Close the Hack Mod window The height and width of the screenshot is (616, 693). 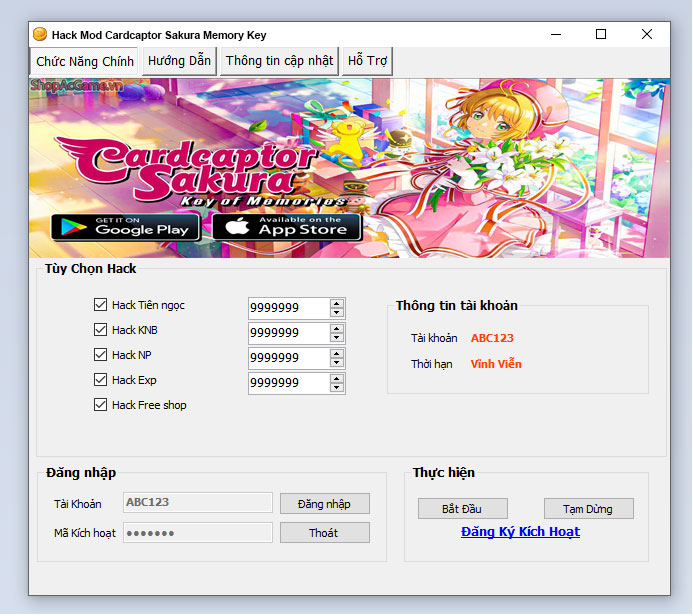pyautogui.click(x=647, y=34)
